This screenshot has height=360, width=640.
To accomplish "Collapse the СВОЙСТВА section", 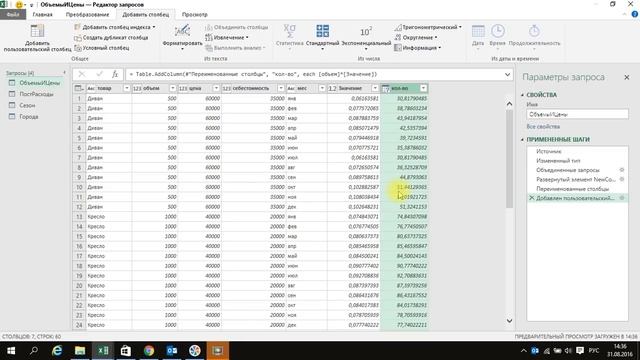I will coord(522,95).
